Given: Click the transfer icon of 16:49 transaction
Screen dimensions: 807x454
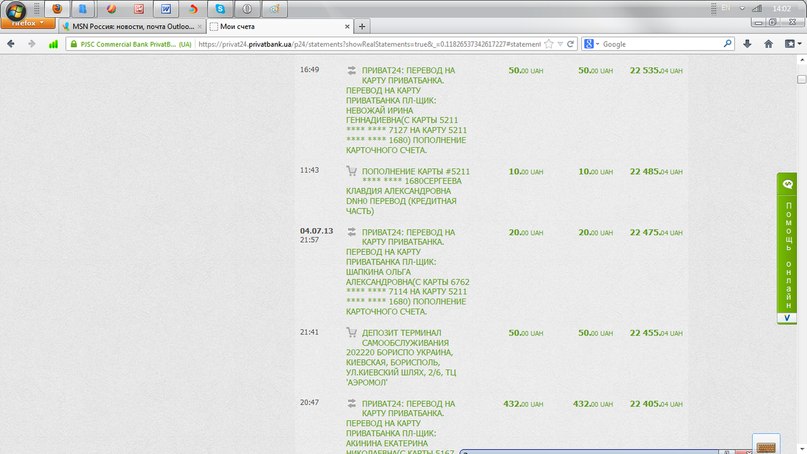Looking at the screenshot, I should pyautogui.click(x=352, y=71).
